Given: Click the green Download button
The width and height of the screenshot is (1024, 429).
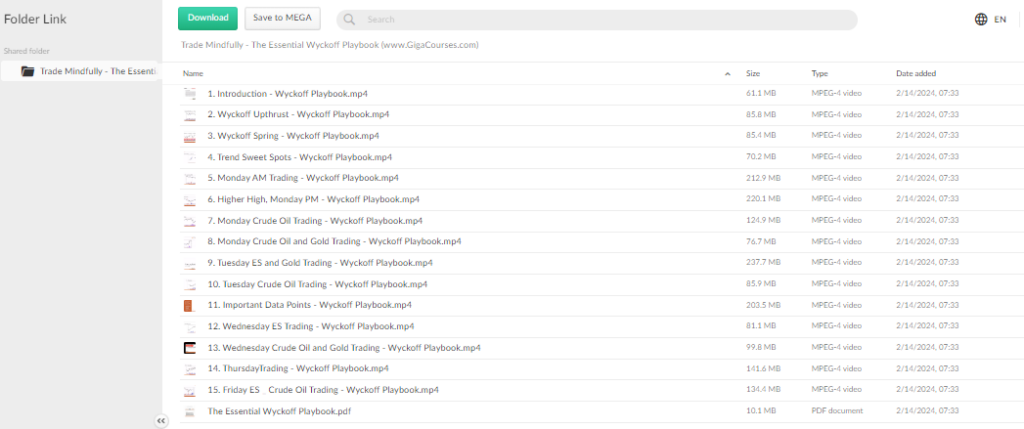Looking at the screenshot, I should 207,18.
